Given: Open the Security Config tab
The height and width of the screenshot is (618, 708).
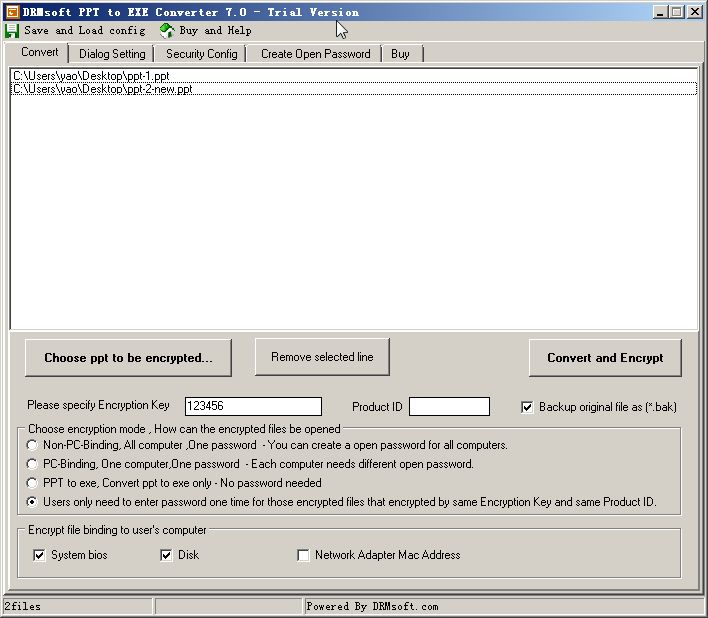Looking at the screenshot, I should click(x=201, y=54).
